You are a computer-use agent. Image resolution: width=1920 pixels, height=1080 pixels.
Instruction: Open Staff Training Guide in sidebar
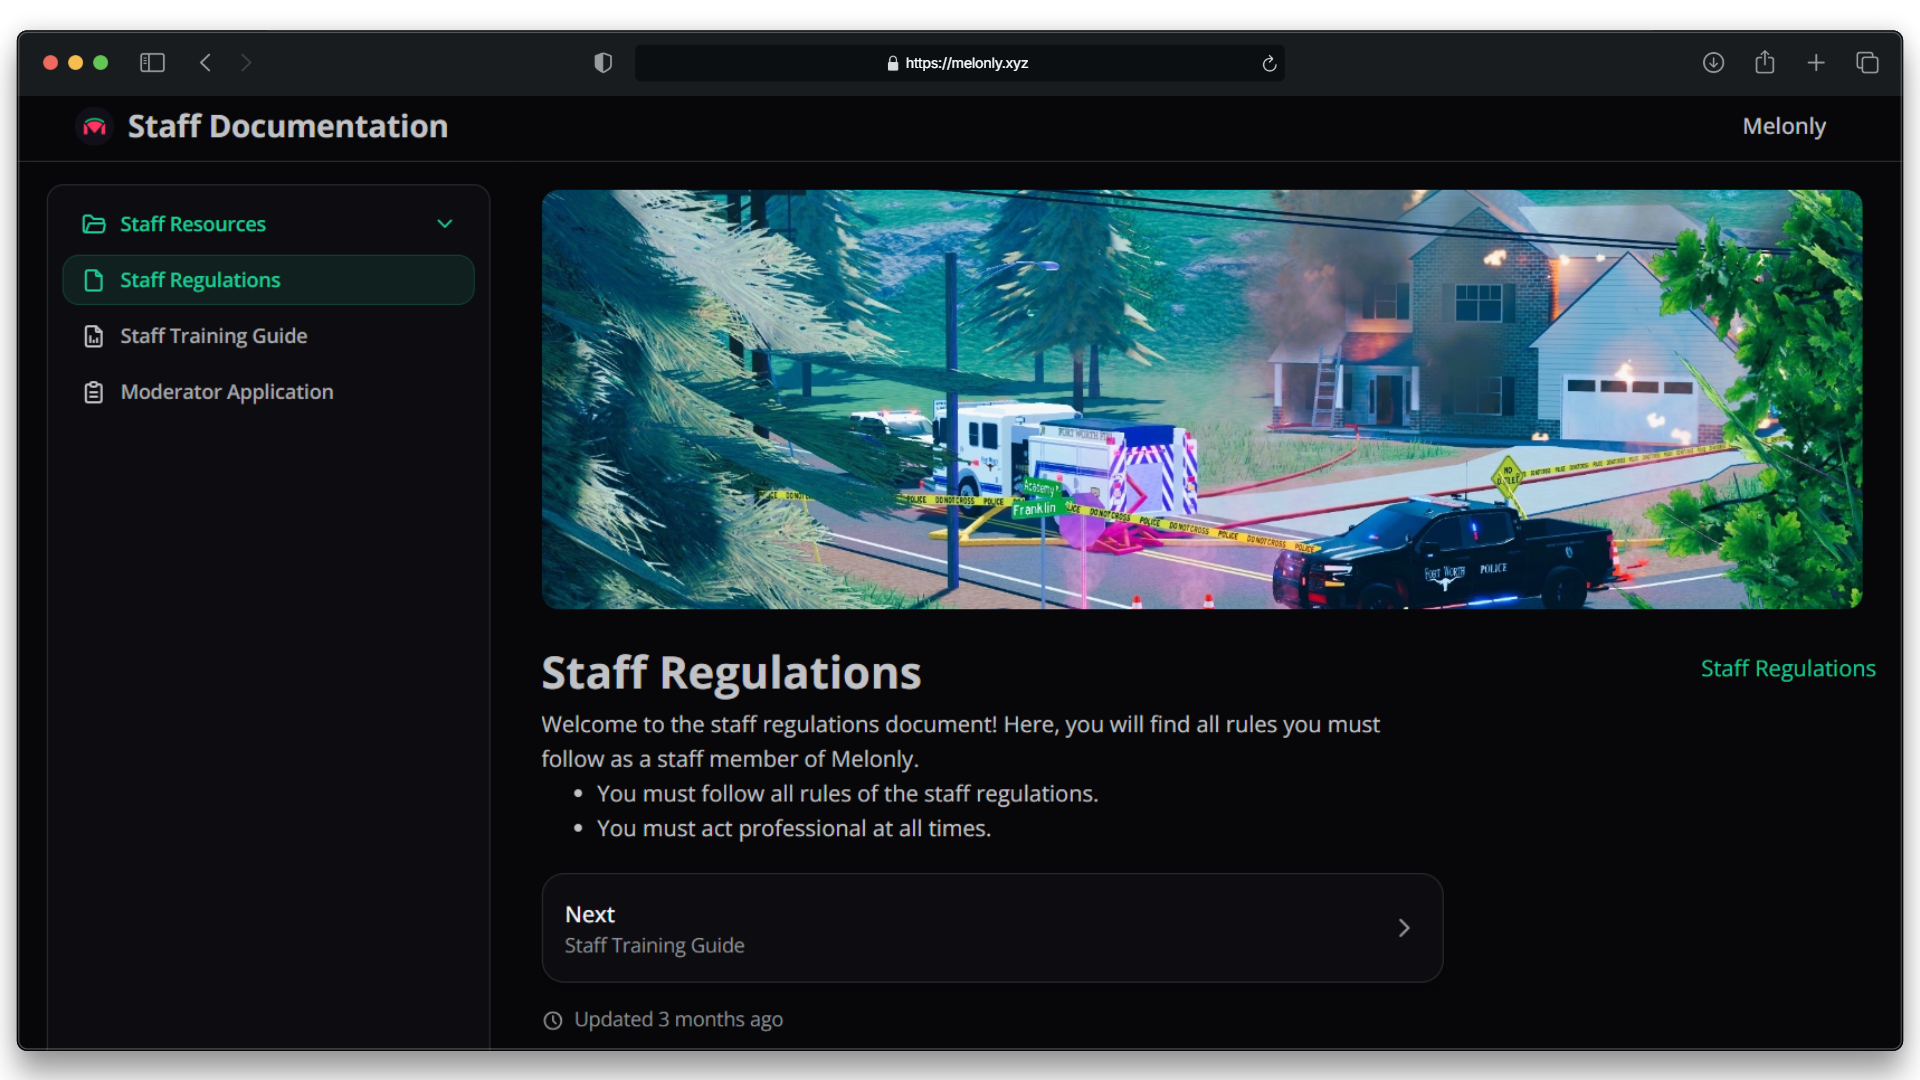pos(268,336)
